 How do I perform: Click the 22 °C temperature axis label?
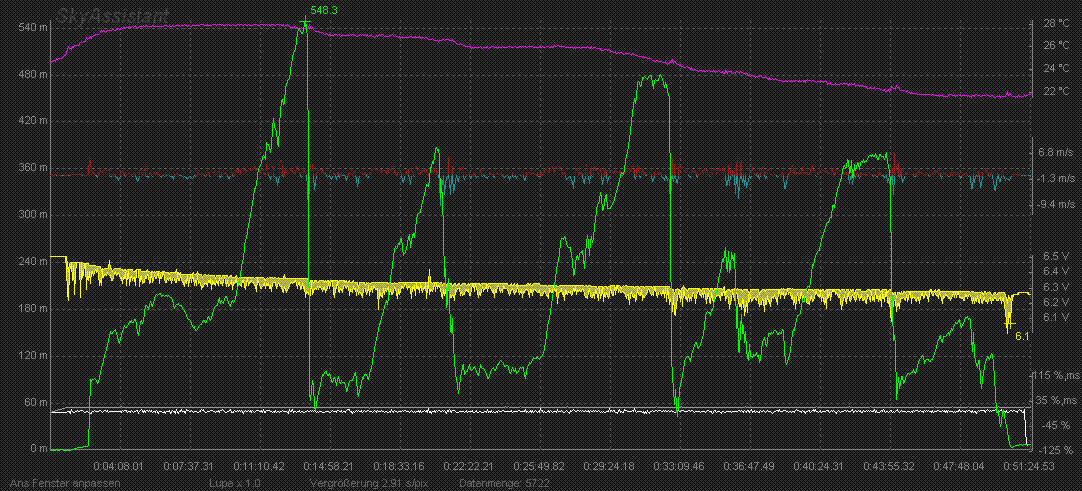1056,92
